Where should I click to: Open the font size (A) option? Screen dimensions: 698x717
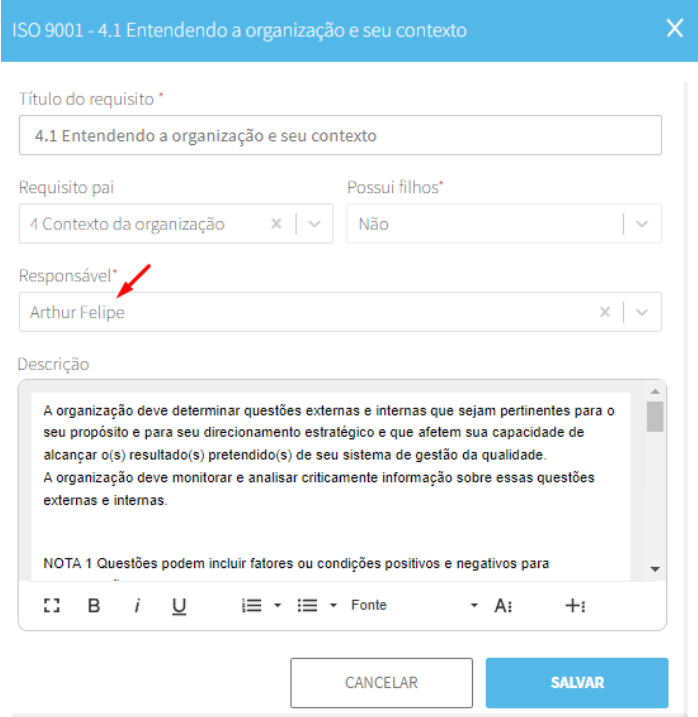[503, 605]
